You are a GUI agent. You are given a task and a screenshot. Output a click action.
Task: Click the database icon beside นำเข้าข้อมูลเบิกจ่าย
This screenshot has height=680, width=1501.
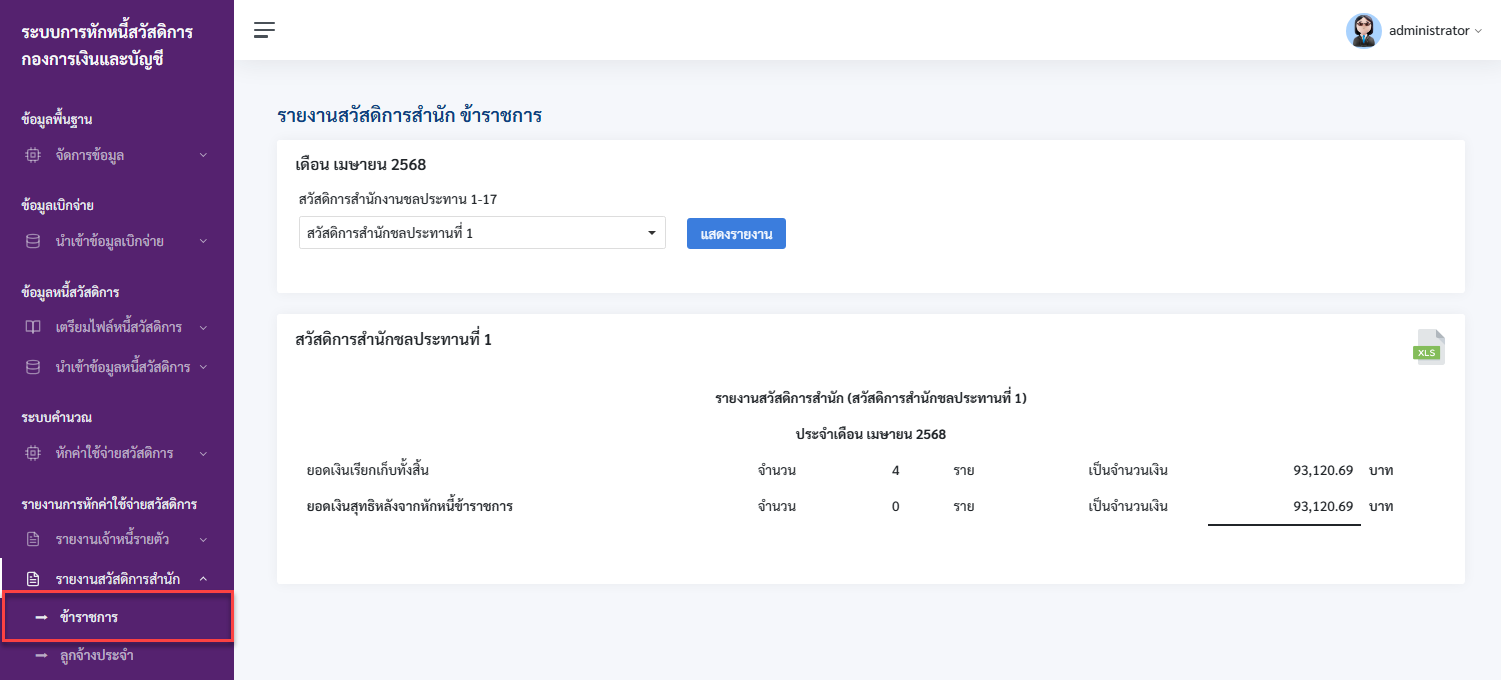coord(33,241)
